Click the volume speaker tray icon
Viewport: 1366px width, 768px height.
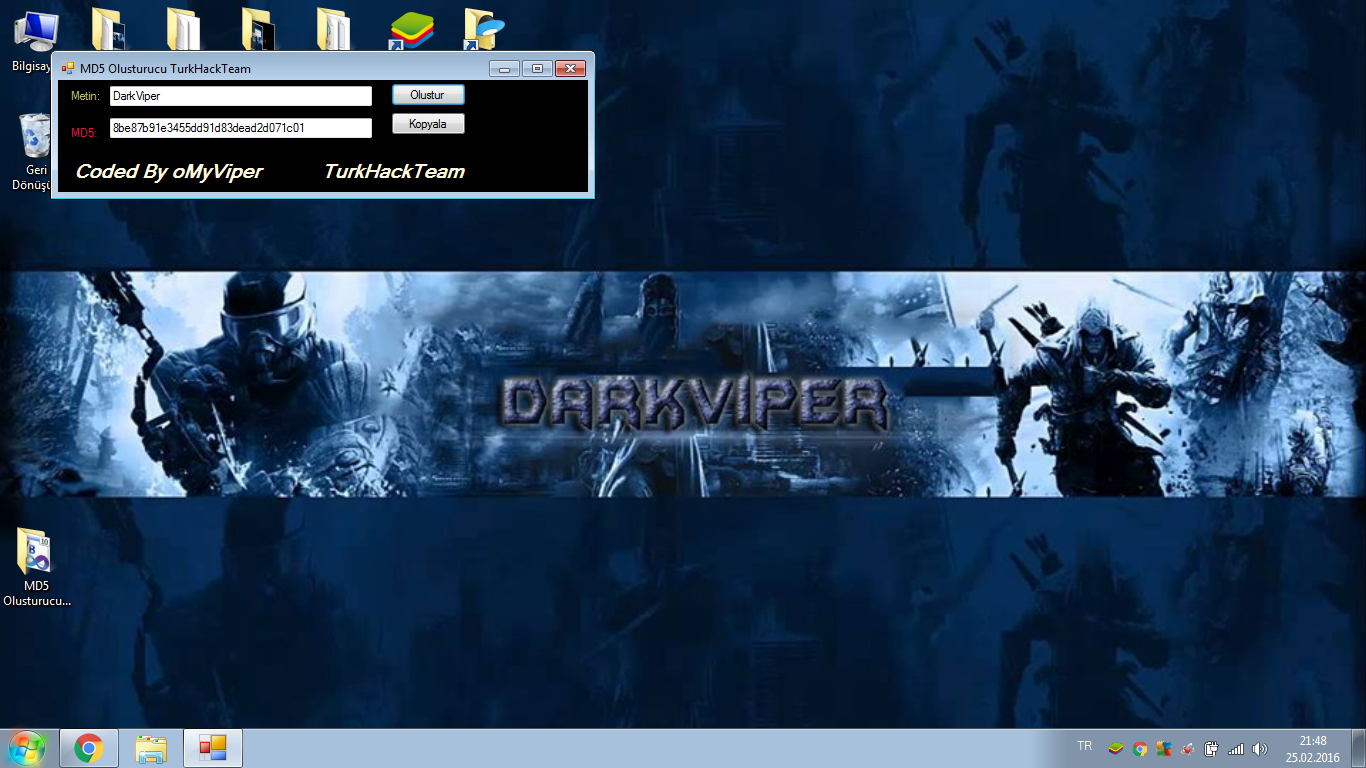pos(1260,748)
